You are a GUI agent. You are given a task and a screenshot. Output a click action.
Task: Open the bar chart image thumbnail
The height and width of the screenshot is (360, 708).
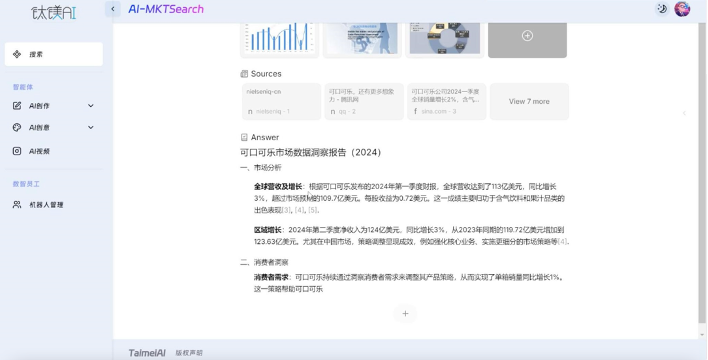[279, 39]
